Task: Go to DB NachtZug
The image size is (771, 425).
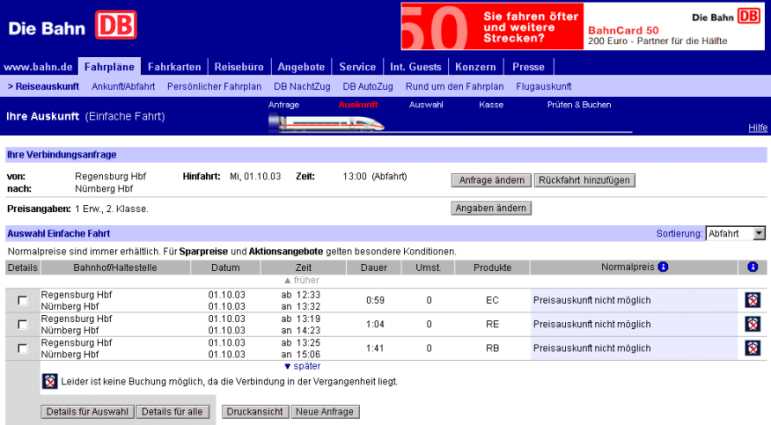Action: pos(302,87)
